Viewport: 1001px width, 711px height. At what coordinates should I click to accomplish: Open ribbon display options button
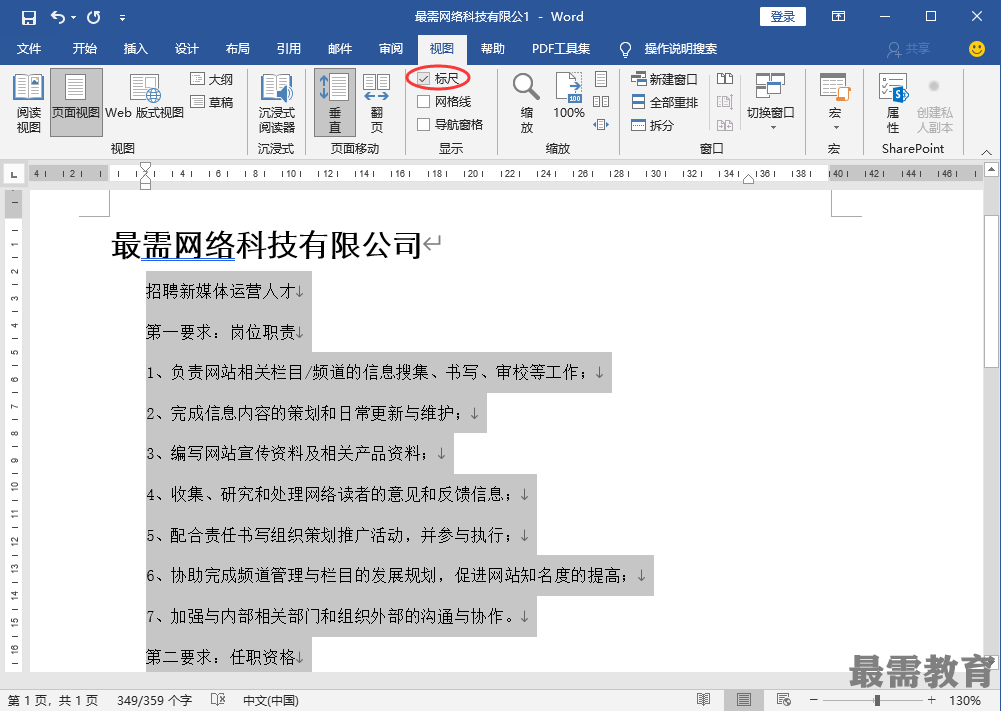(838, 17)
